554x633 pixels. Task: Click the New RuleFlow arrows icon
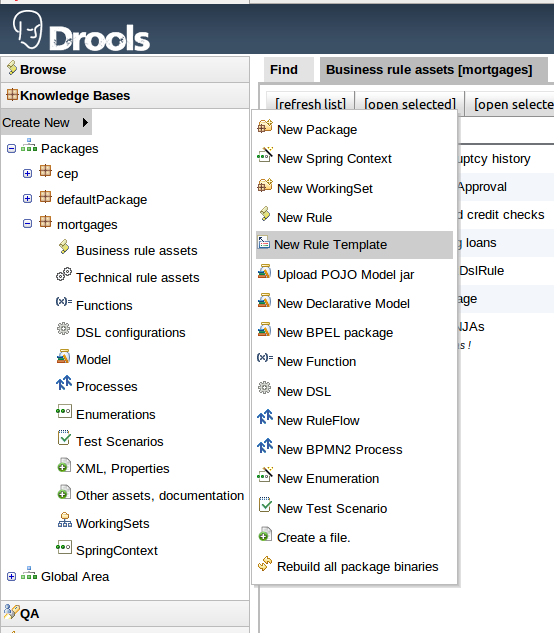[x=265, y=417]
